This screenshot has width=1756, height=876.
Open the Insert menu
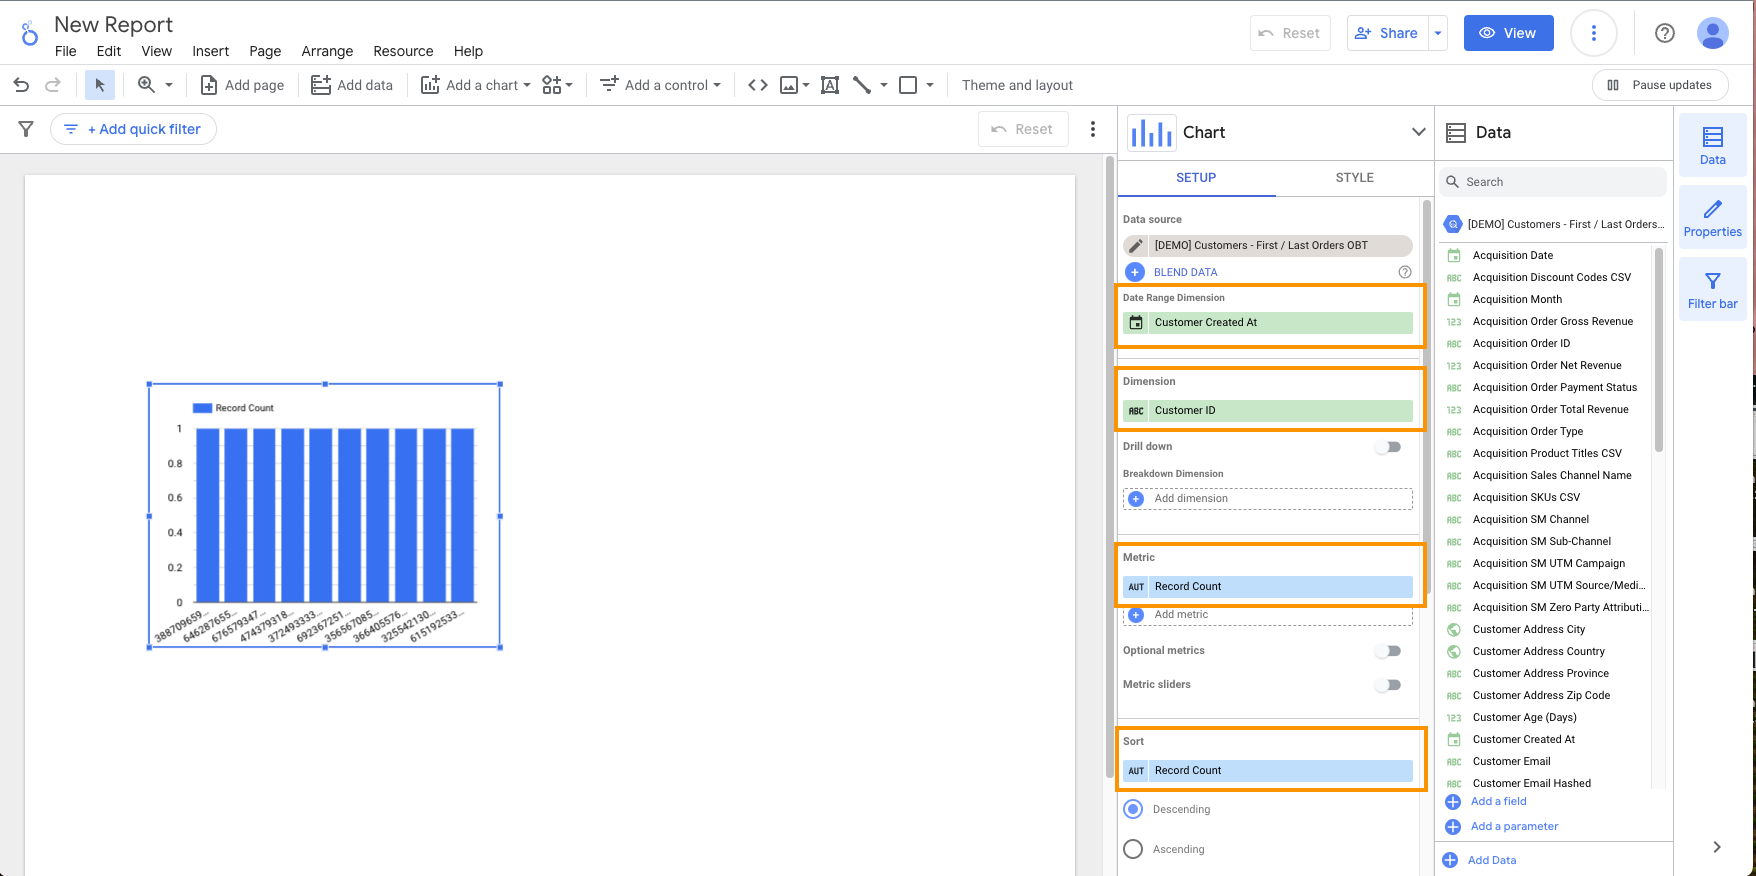coord(211,51)
